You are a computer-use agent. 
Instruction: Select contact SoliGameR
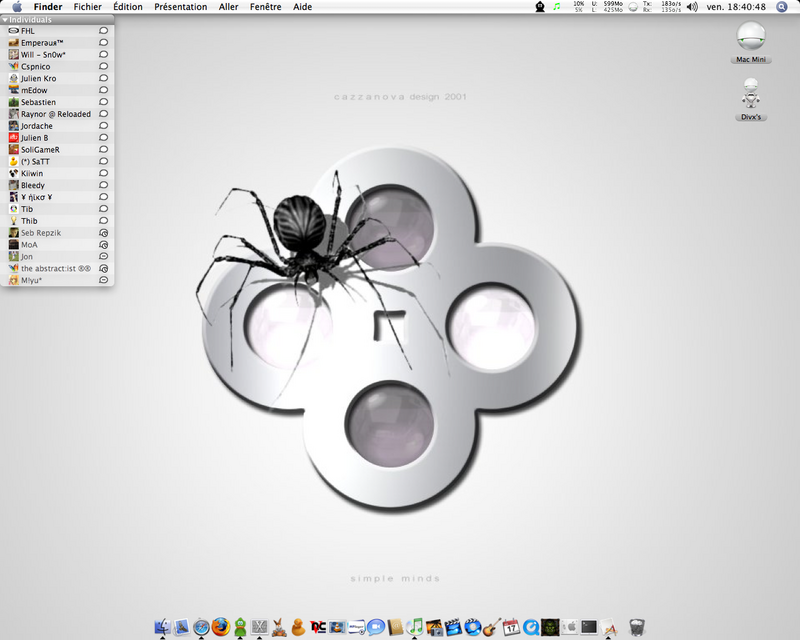[58, 150]
